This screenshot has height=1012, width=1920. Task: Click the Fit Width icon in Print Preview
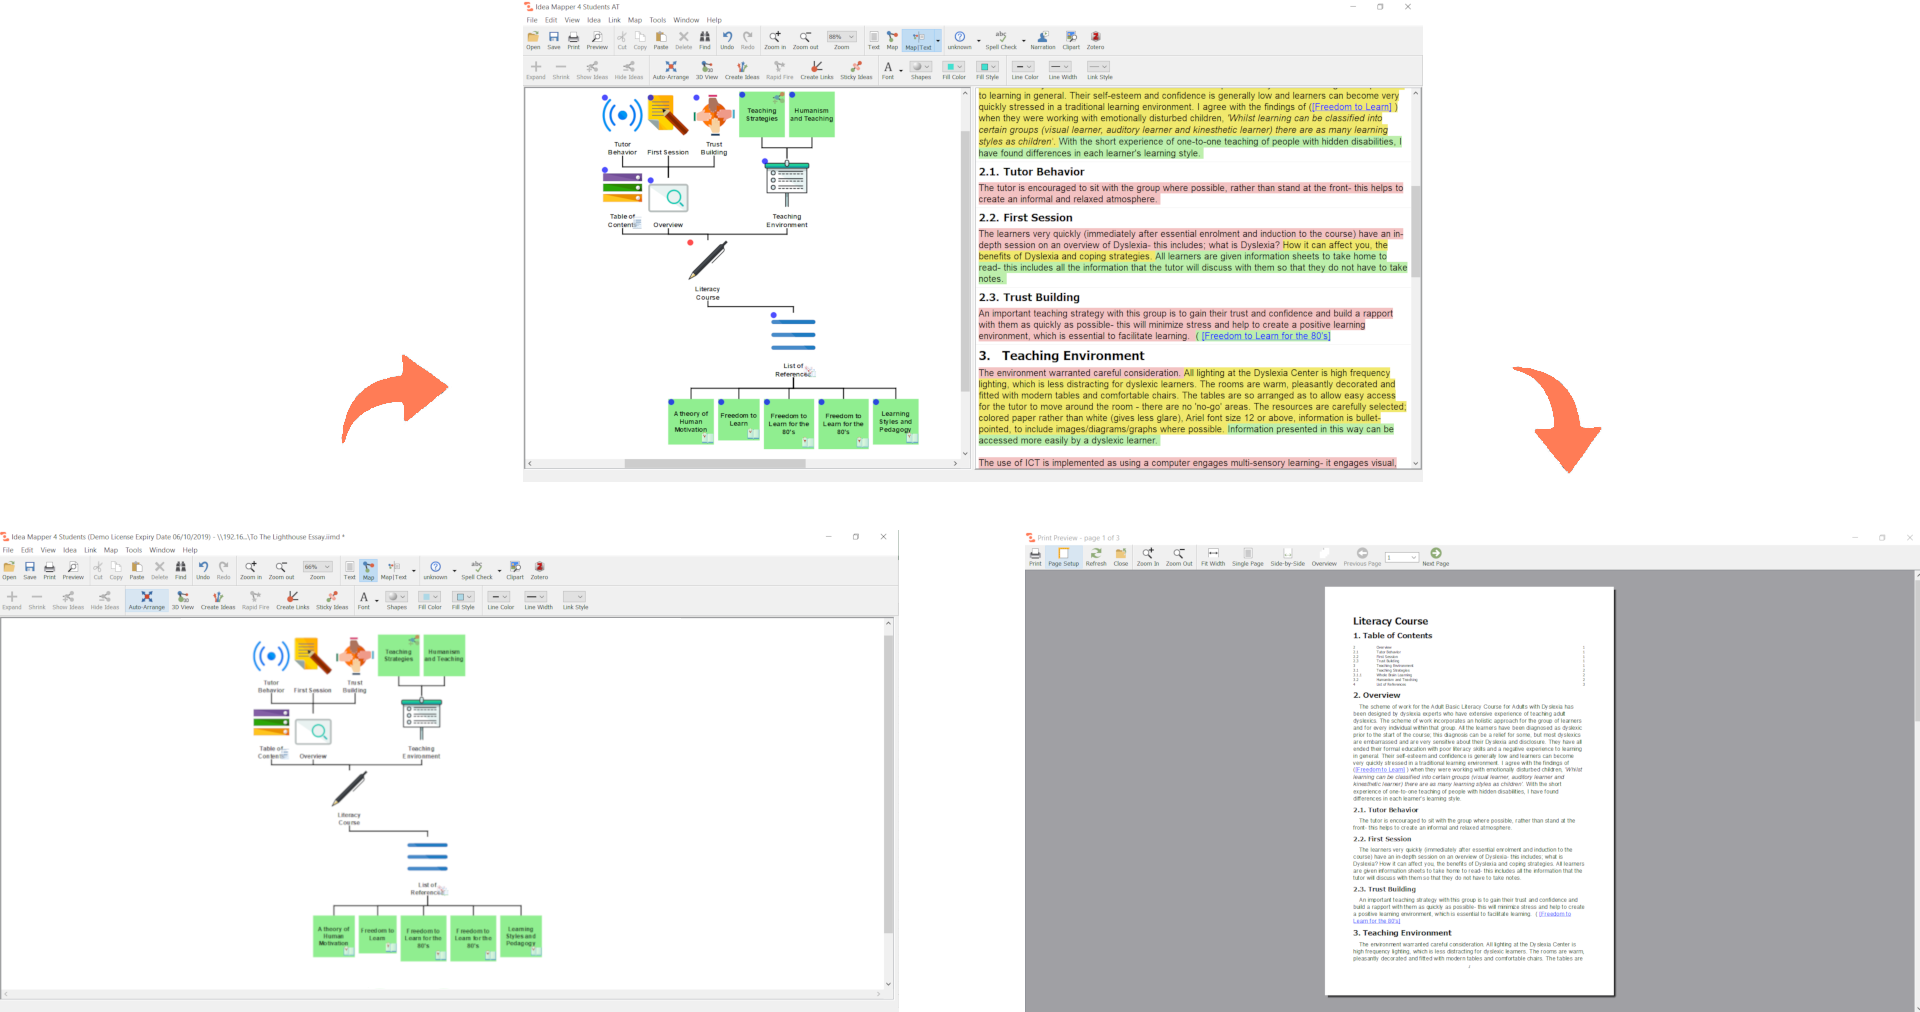(x=1212, y=557)
